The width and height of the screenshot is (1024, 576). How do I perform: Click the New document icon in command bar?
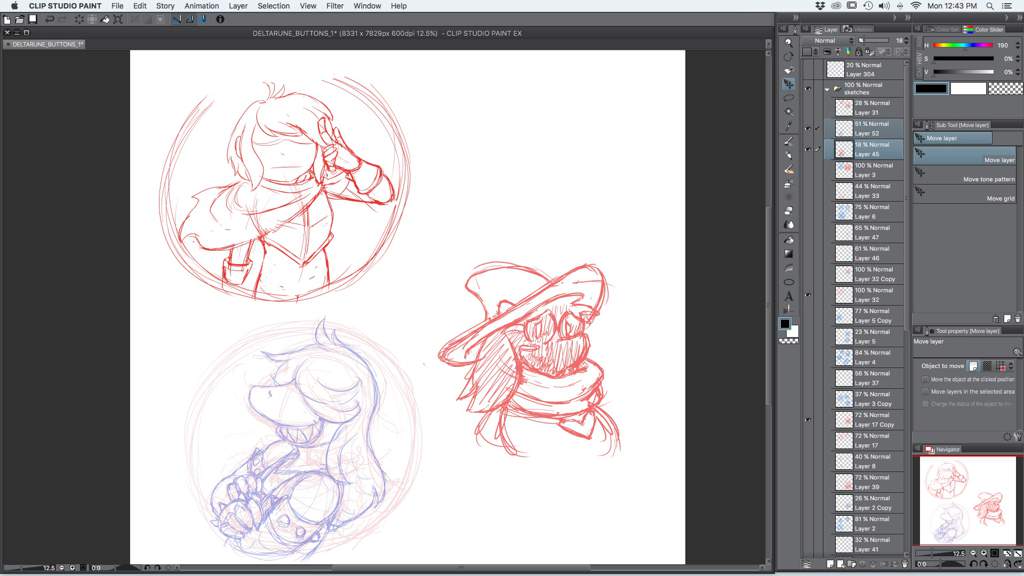[7, 20]
